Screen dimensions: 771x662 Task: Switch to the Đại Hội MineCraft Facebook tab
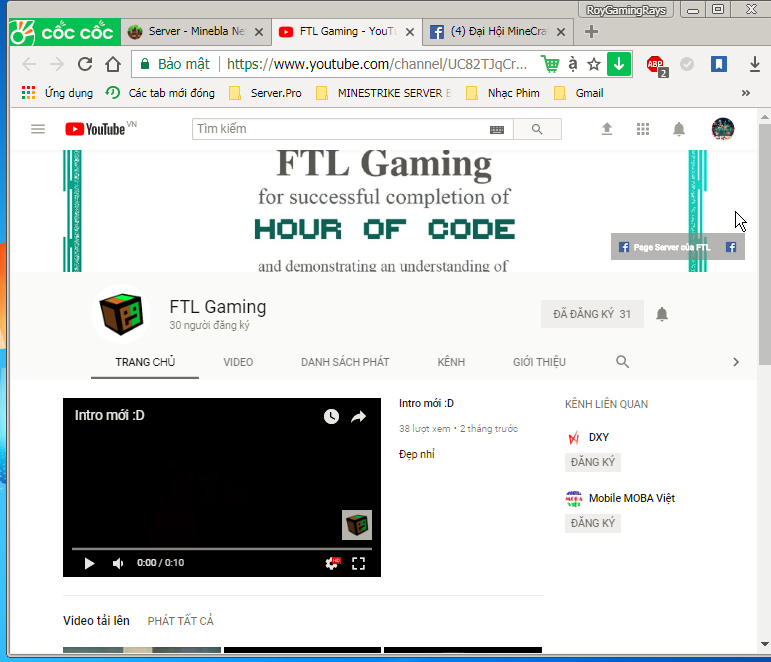[x=498, y=32]
